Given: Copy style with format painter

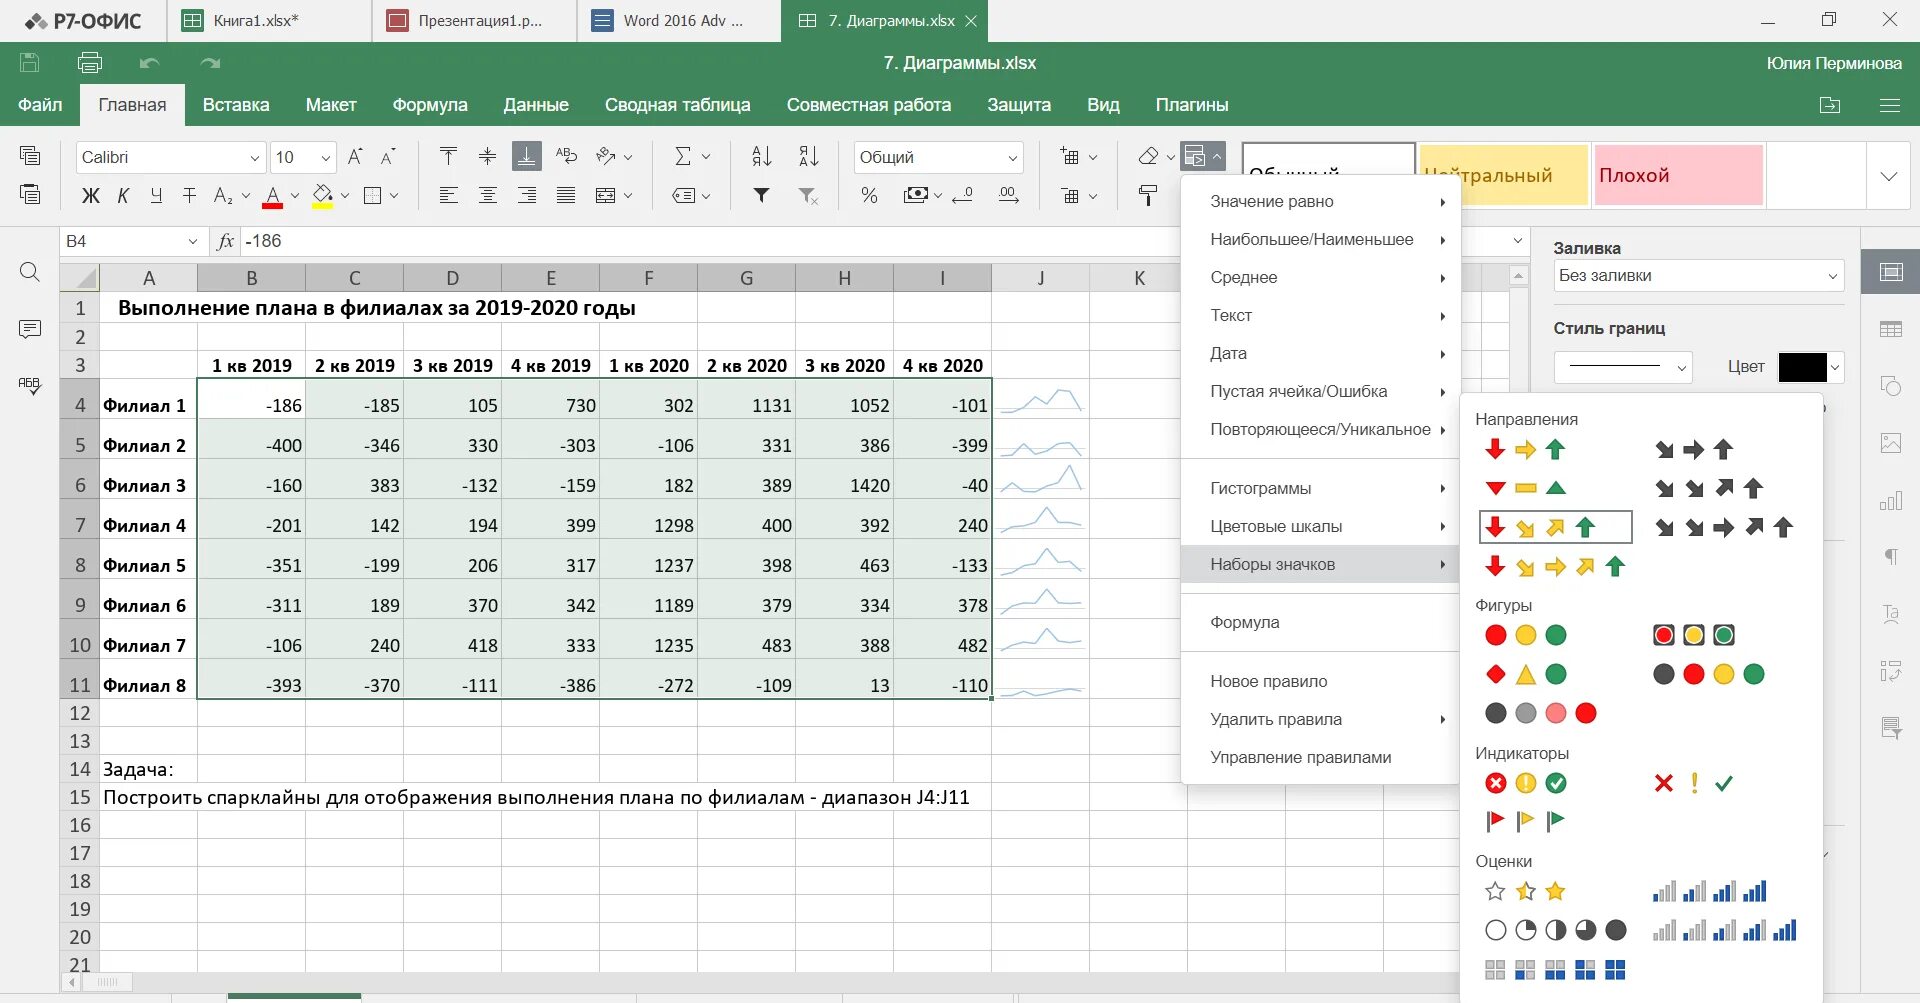Looking at the screenshot, I should 1148,195.
